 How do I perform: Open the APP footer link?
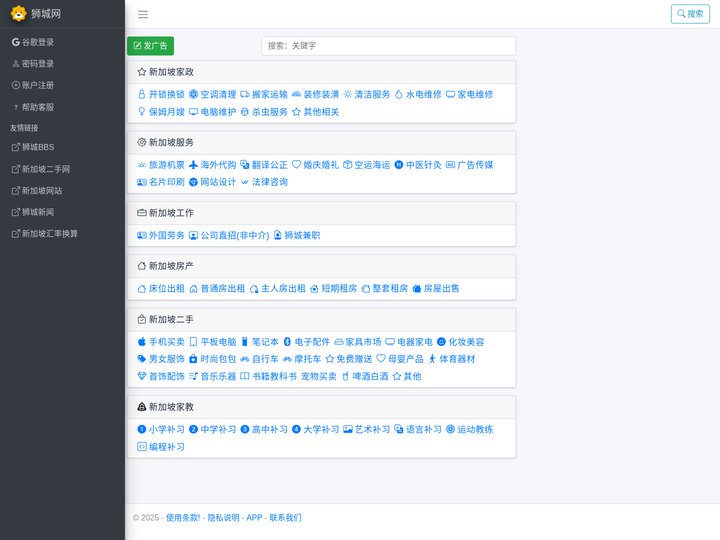click(x=254, y=518)
